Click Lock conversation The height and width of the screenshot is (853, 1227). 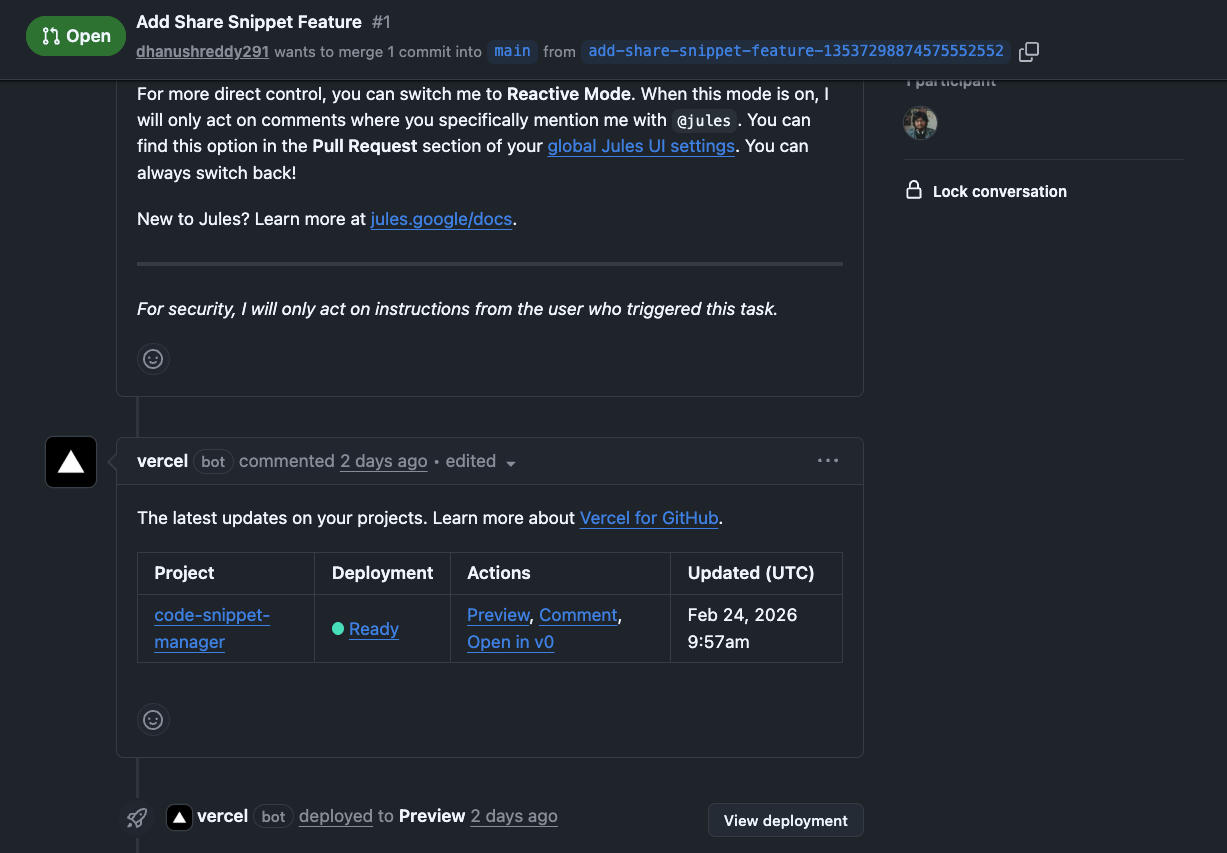coord(999,191)
